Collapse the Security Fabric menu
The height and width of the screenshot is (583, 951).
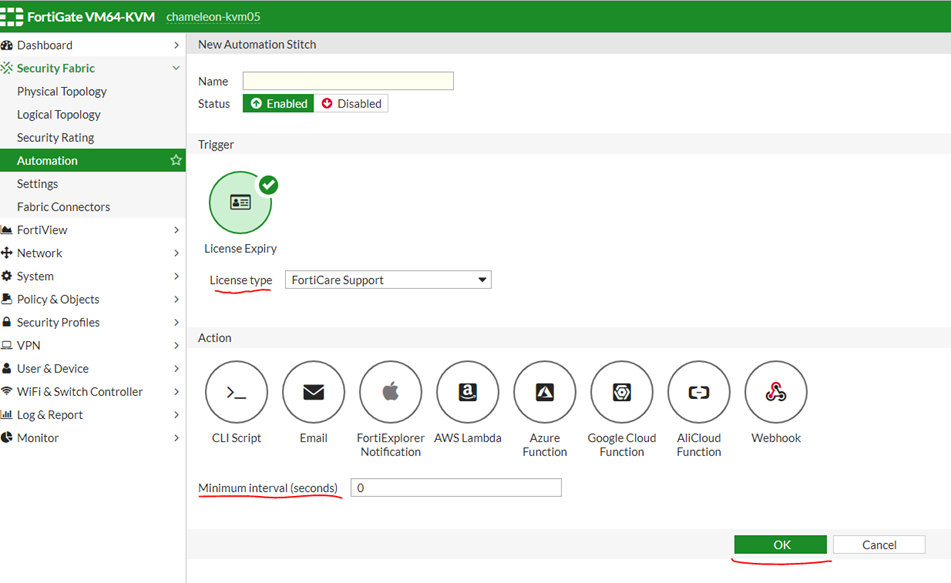pos(176,68)
